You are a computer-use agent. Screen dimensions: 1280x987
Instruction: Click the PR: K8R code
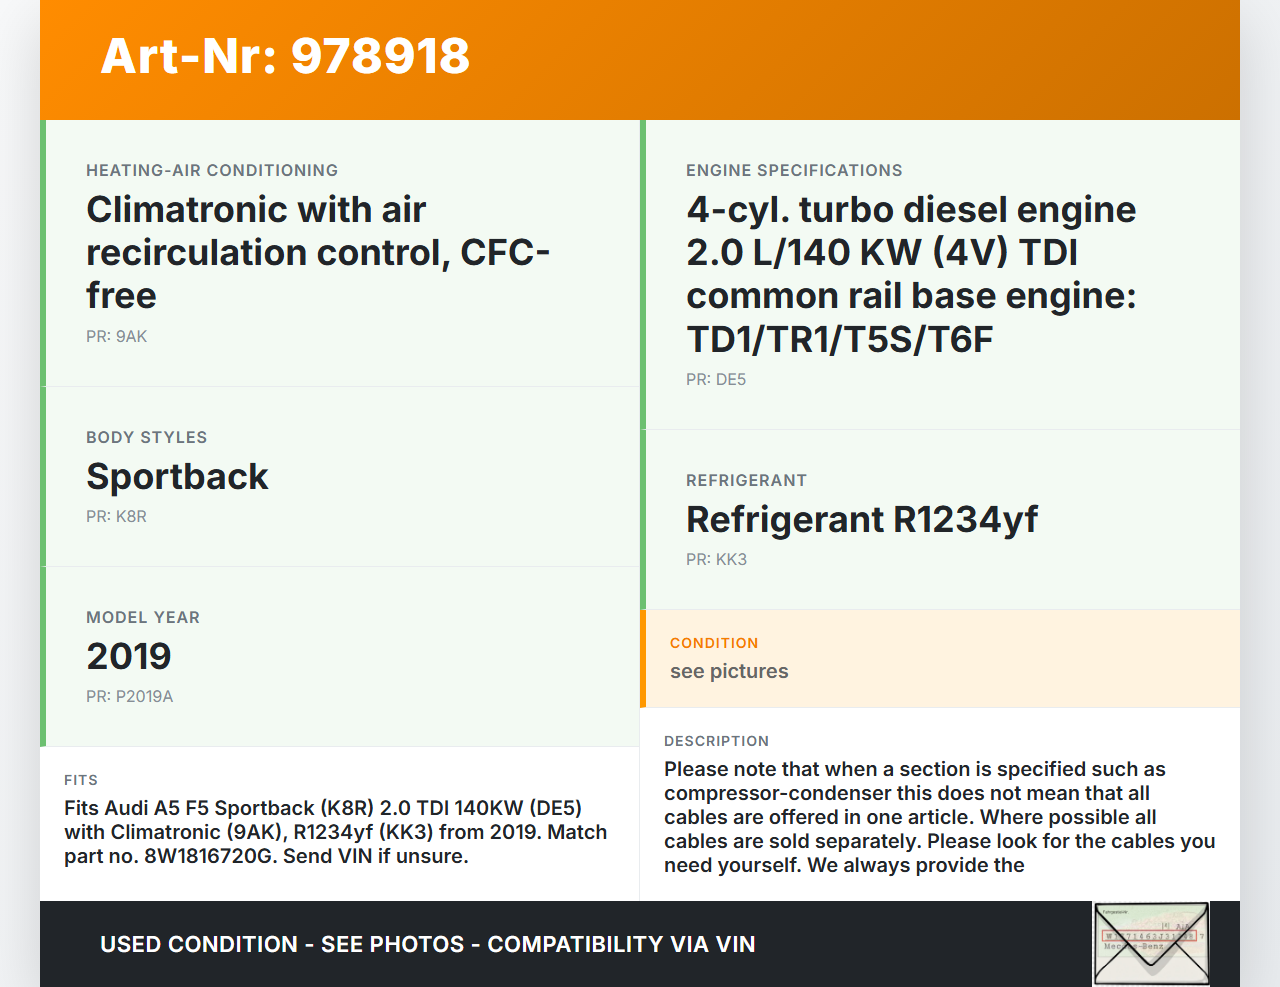click(116, 516)
